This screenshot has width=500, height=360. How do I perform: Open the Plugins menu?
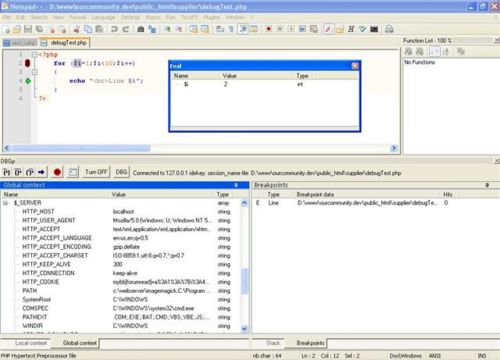[212, 17]
